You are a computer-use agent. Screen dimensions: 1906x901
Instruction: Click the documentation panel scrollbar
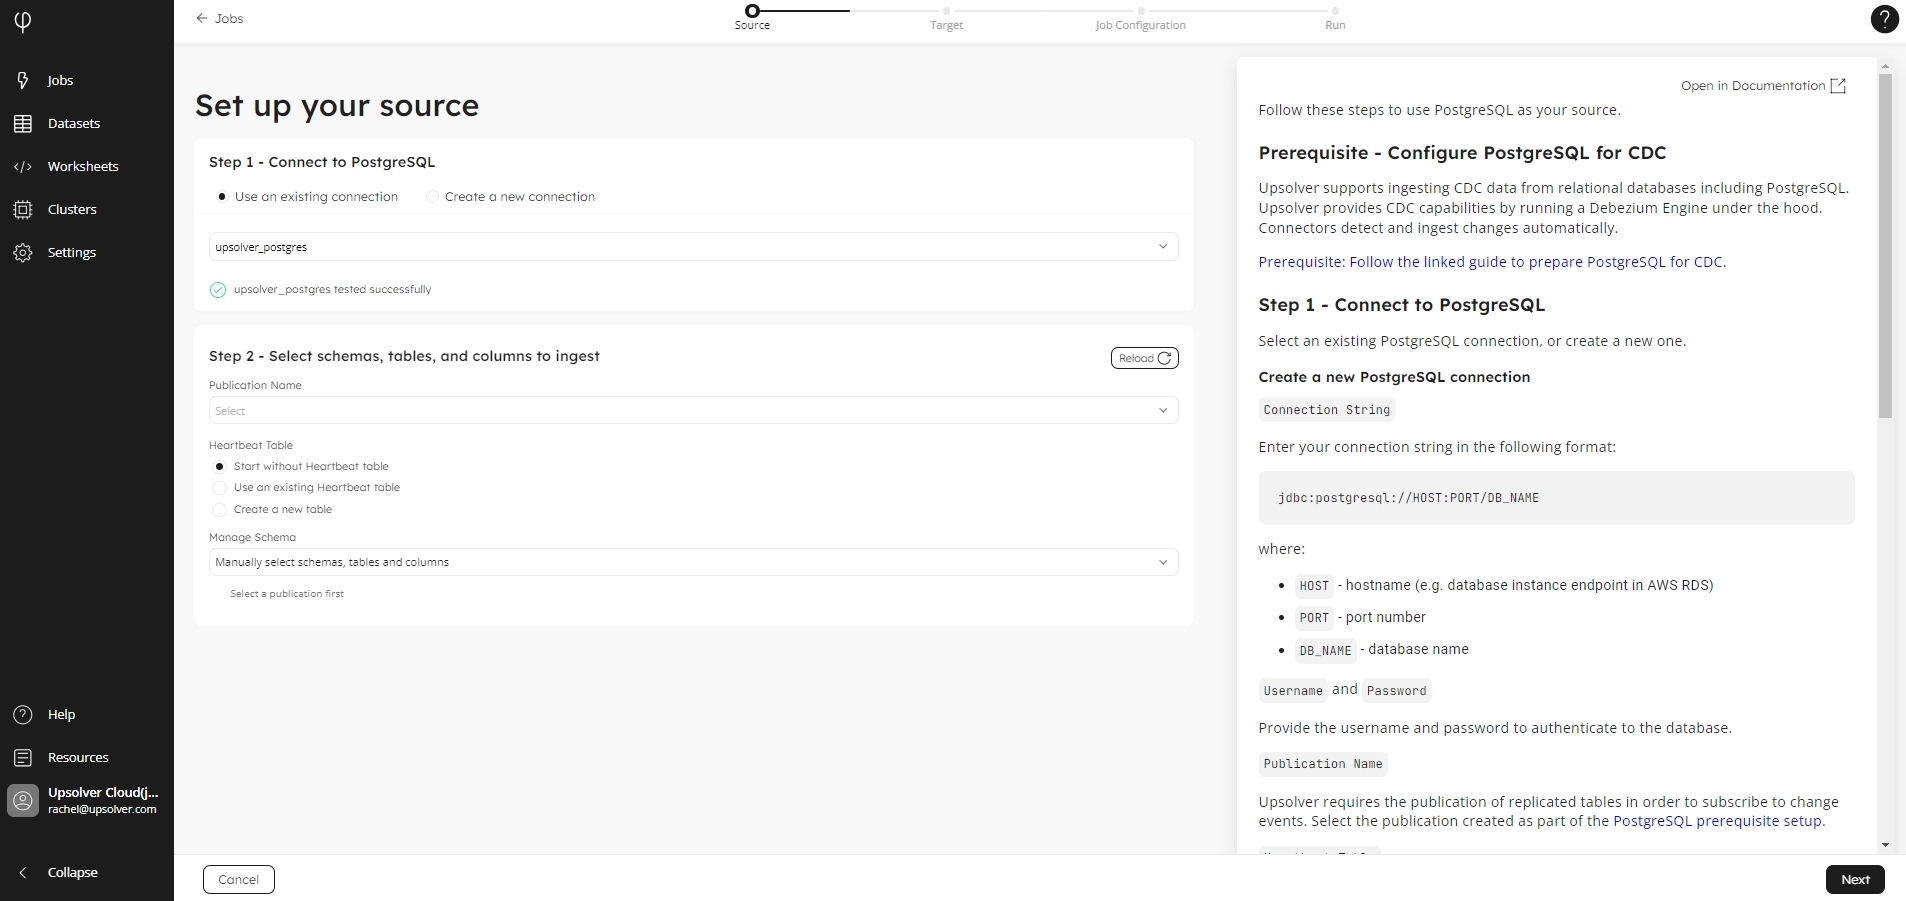[1885, 245]
